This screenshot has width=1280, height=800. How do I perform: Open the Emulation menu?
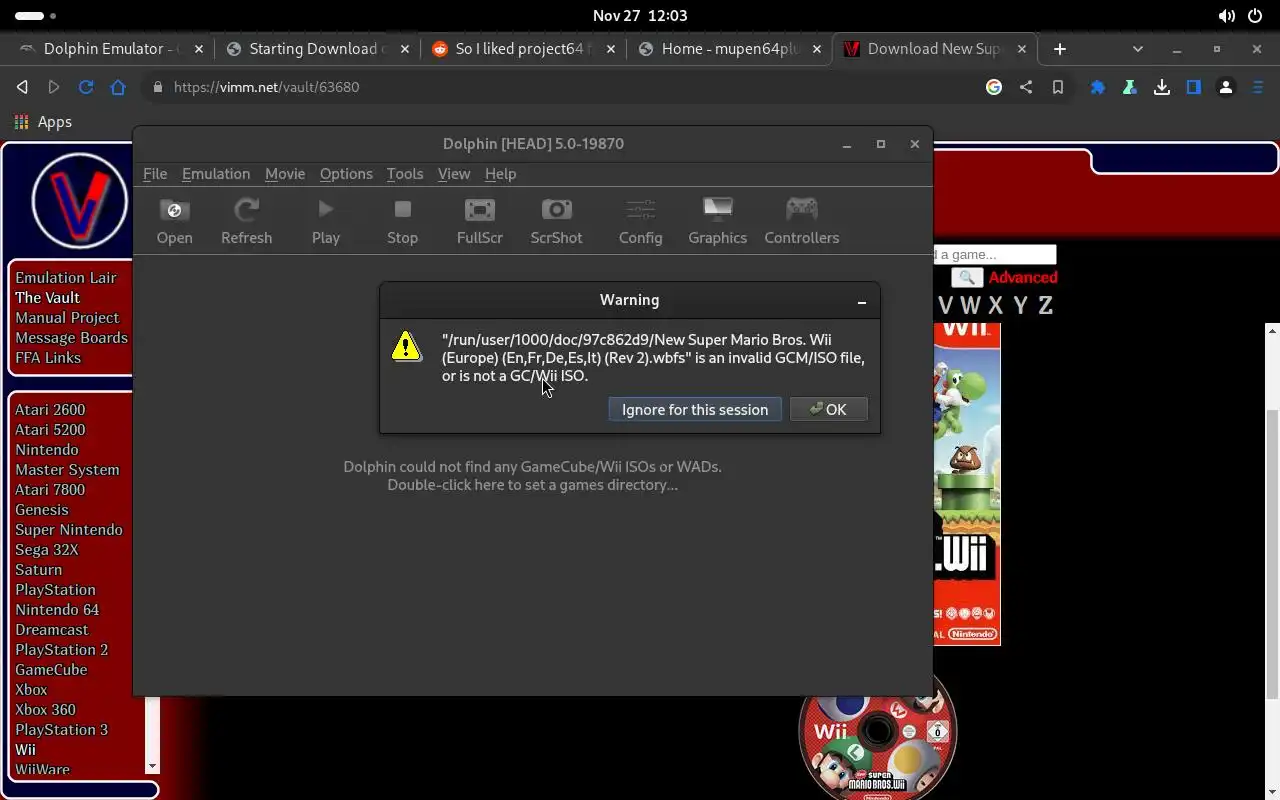click(x=216, y=174)
